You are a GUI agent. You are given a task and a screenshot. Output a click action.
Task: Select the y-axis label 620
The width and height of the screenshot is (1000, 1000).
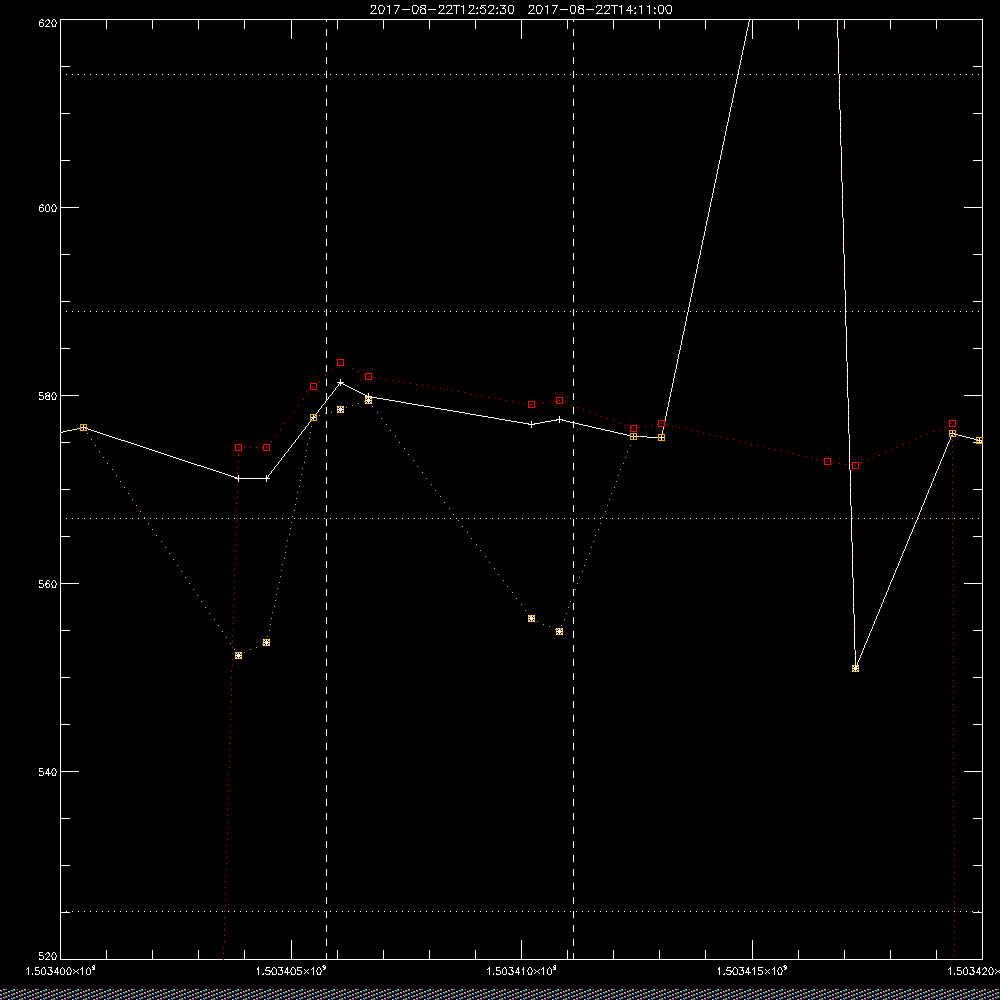48,22
